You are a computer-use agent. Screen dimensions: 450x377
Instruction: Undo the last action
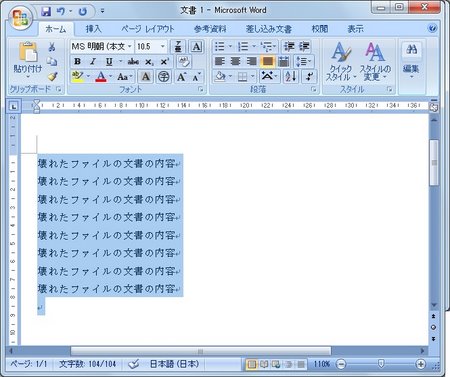[61, 11]
